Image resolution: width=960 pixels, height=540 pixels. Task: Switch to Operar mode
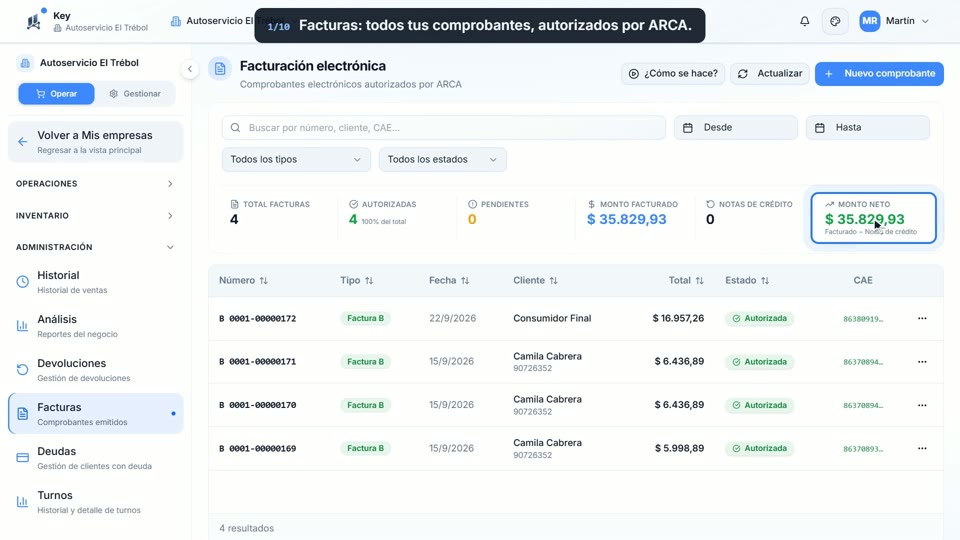56,94
